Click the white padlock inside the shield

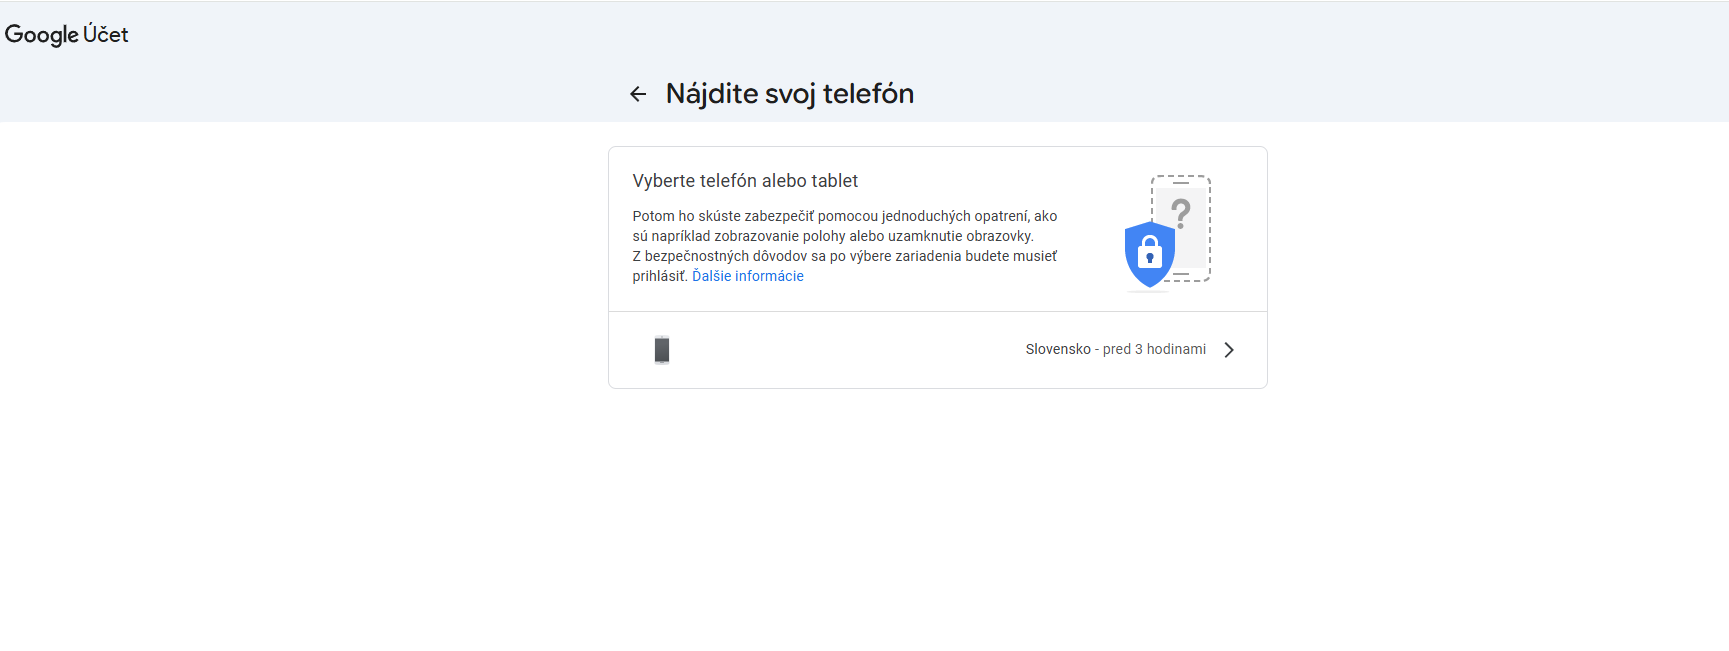(x=1150, y=251)
